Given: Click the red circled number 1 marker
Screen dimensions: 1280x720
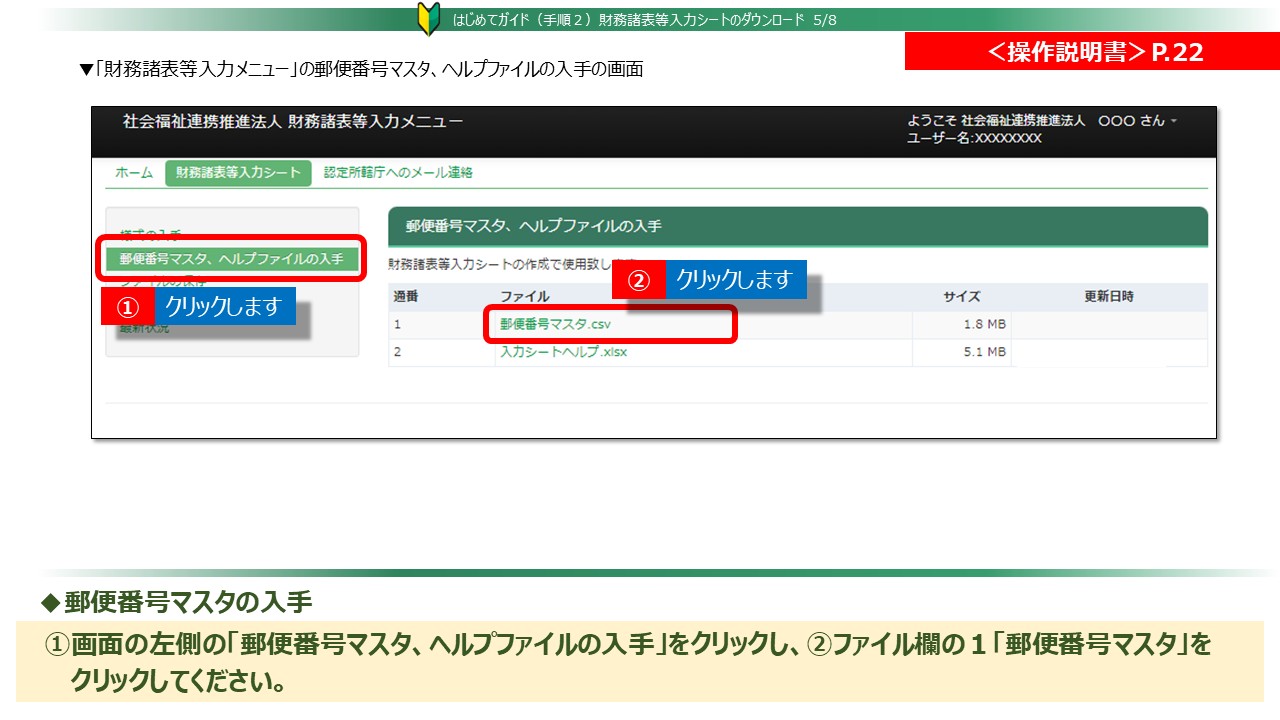Looking at the screenshot, I should pos(127,306).
